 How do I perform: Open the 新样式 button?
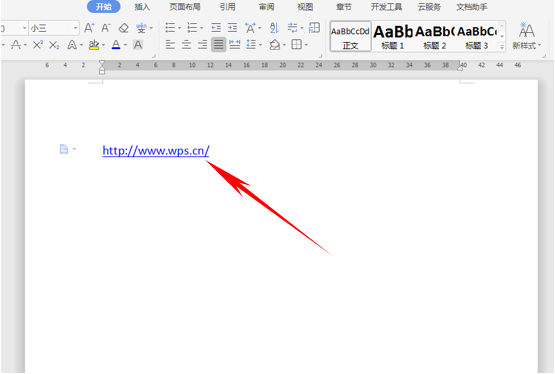tap(527, 36)
